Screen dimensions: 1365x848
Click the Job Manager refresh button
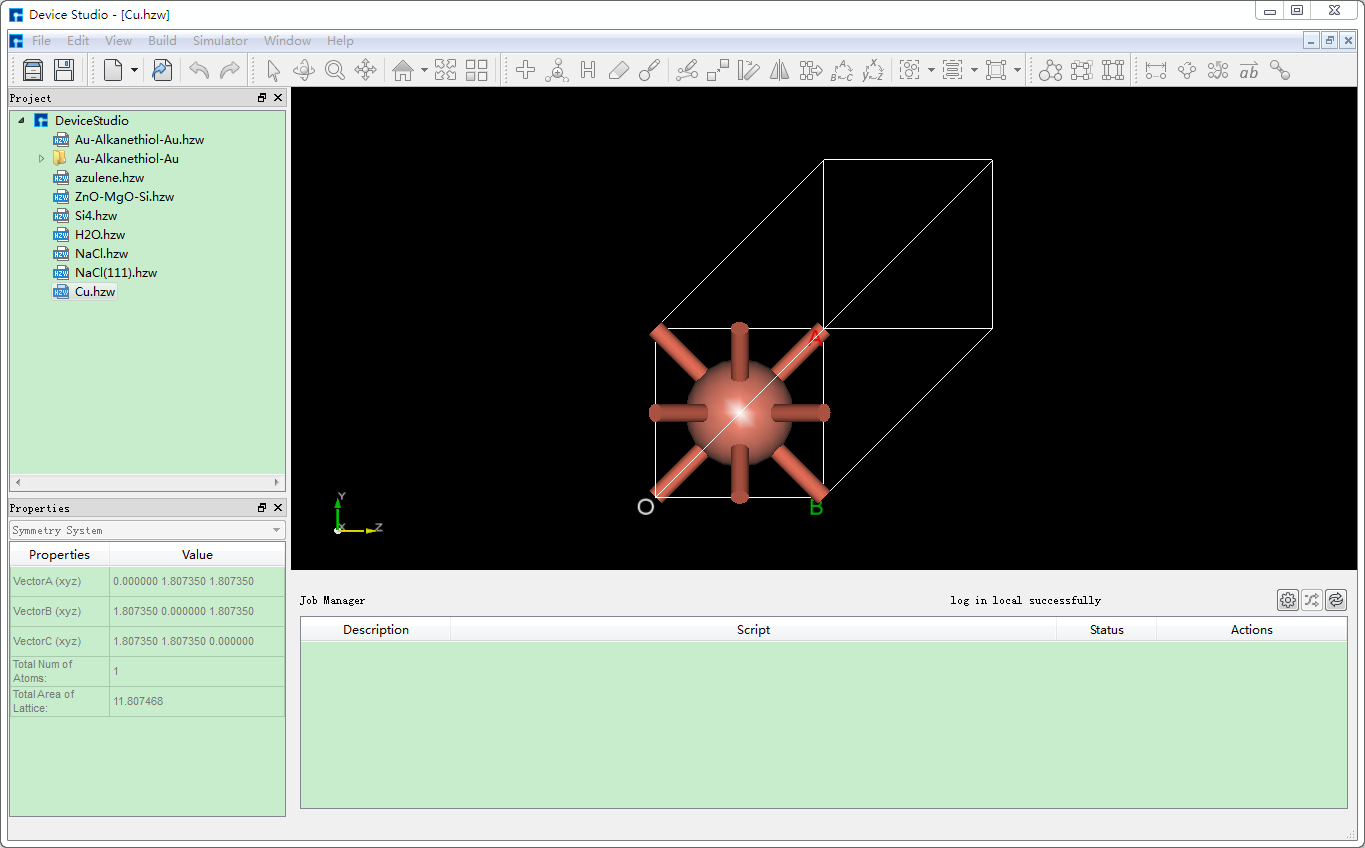(x=1335, y=600)
